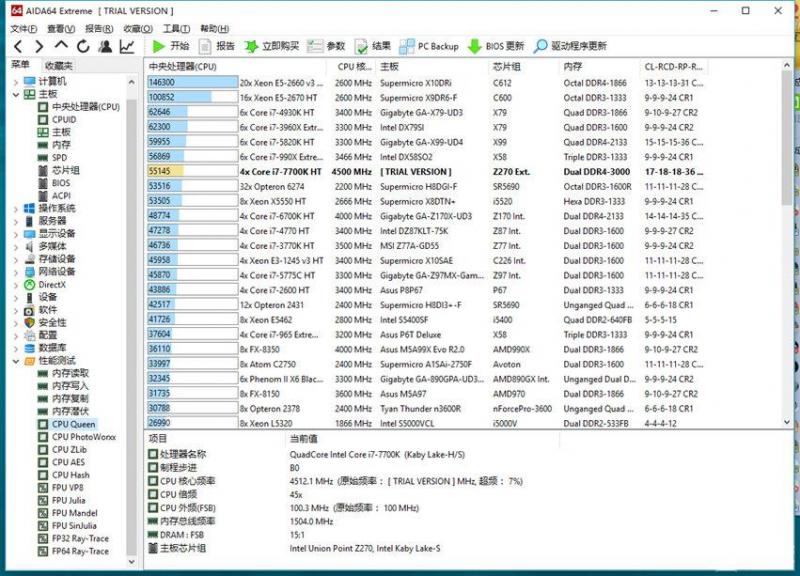Open 参数 parameters toolbar button

(x=327, y=46)
